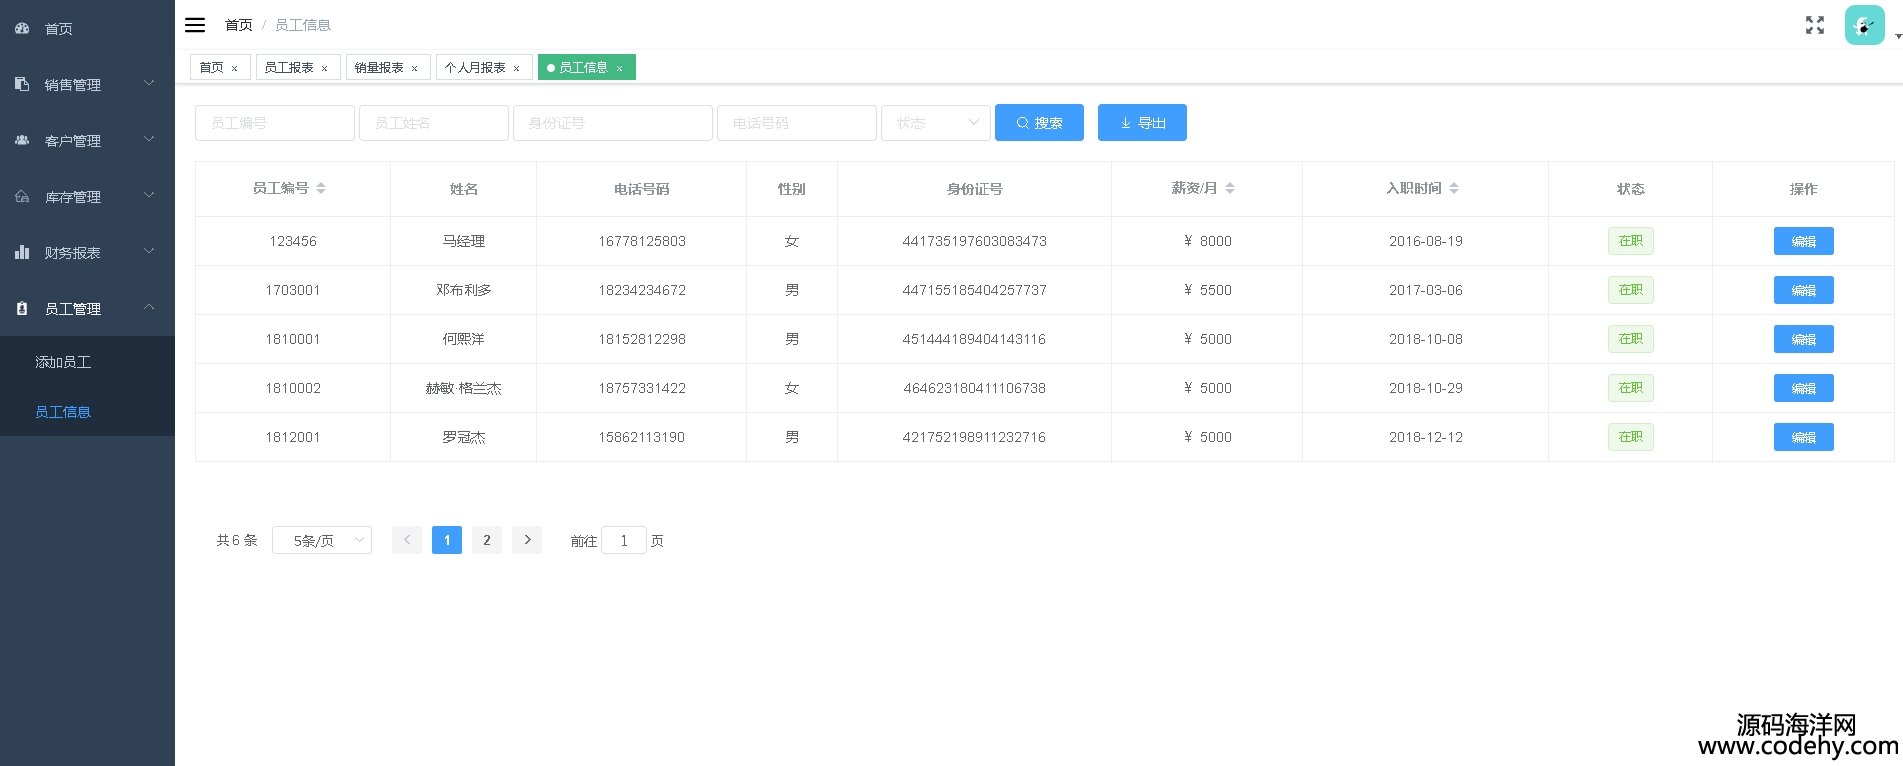Sort by 员工编号 column arrows
The image size is (1903, 766).
point(321,188)
